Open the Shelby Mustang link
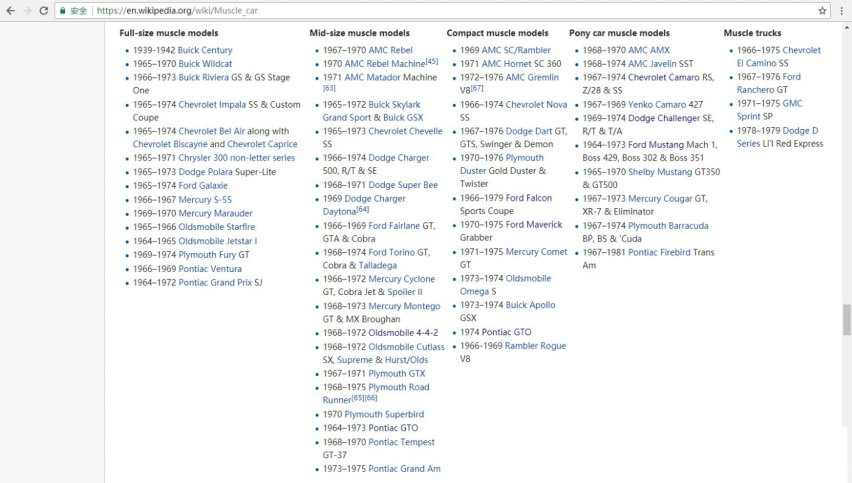Screen dimensions: 852x483 coord(660,172)
